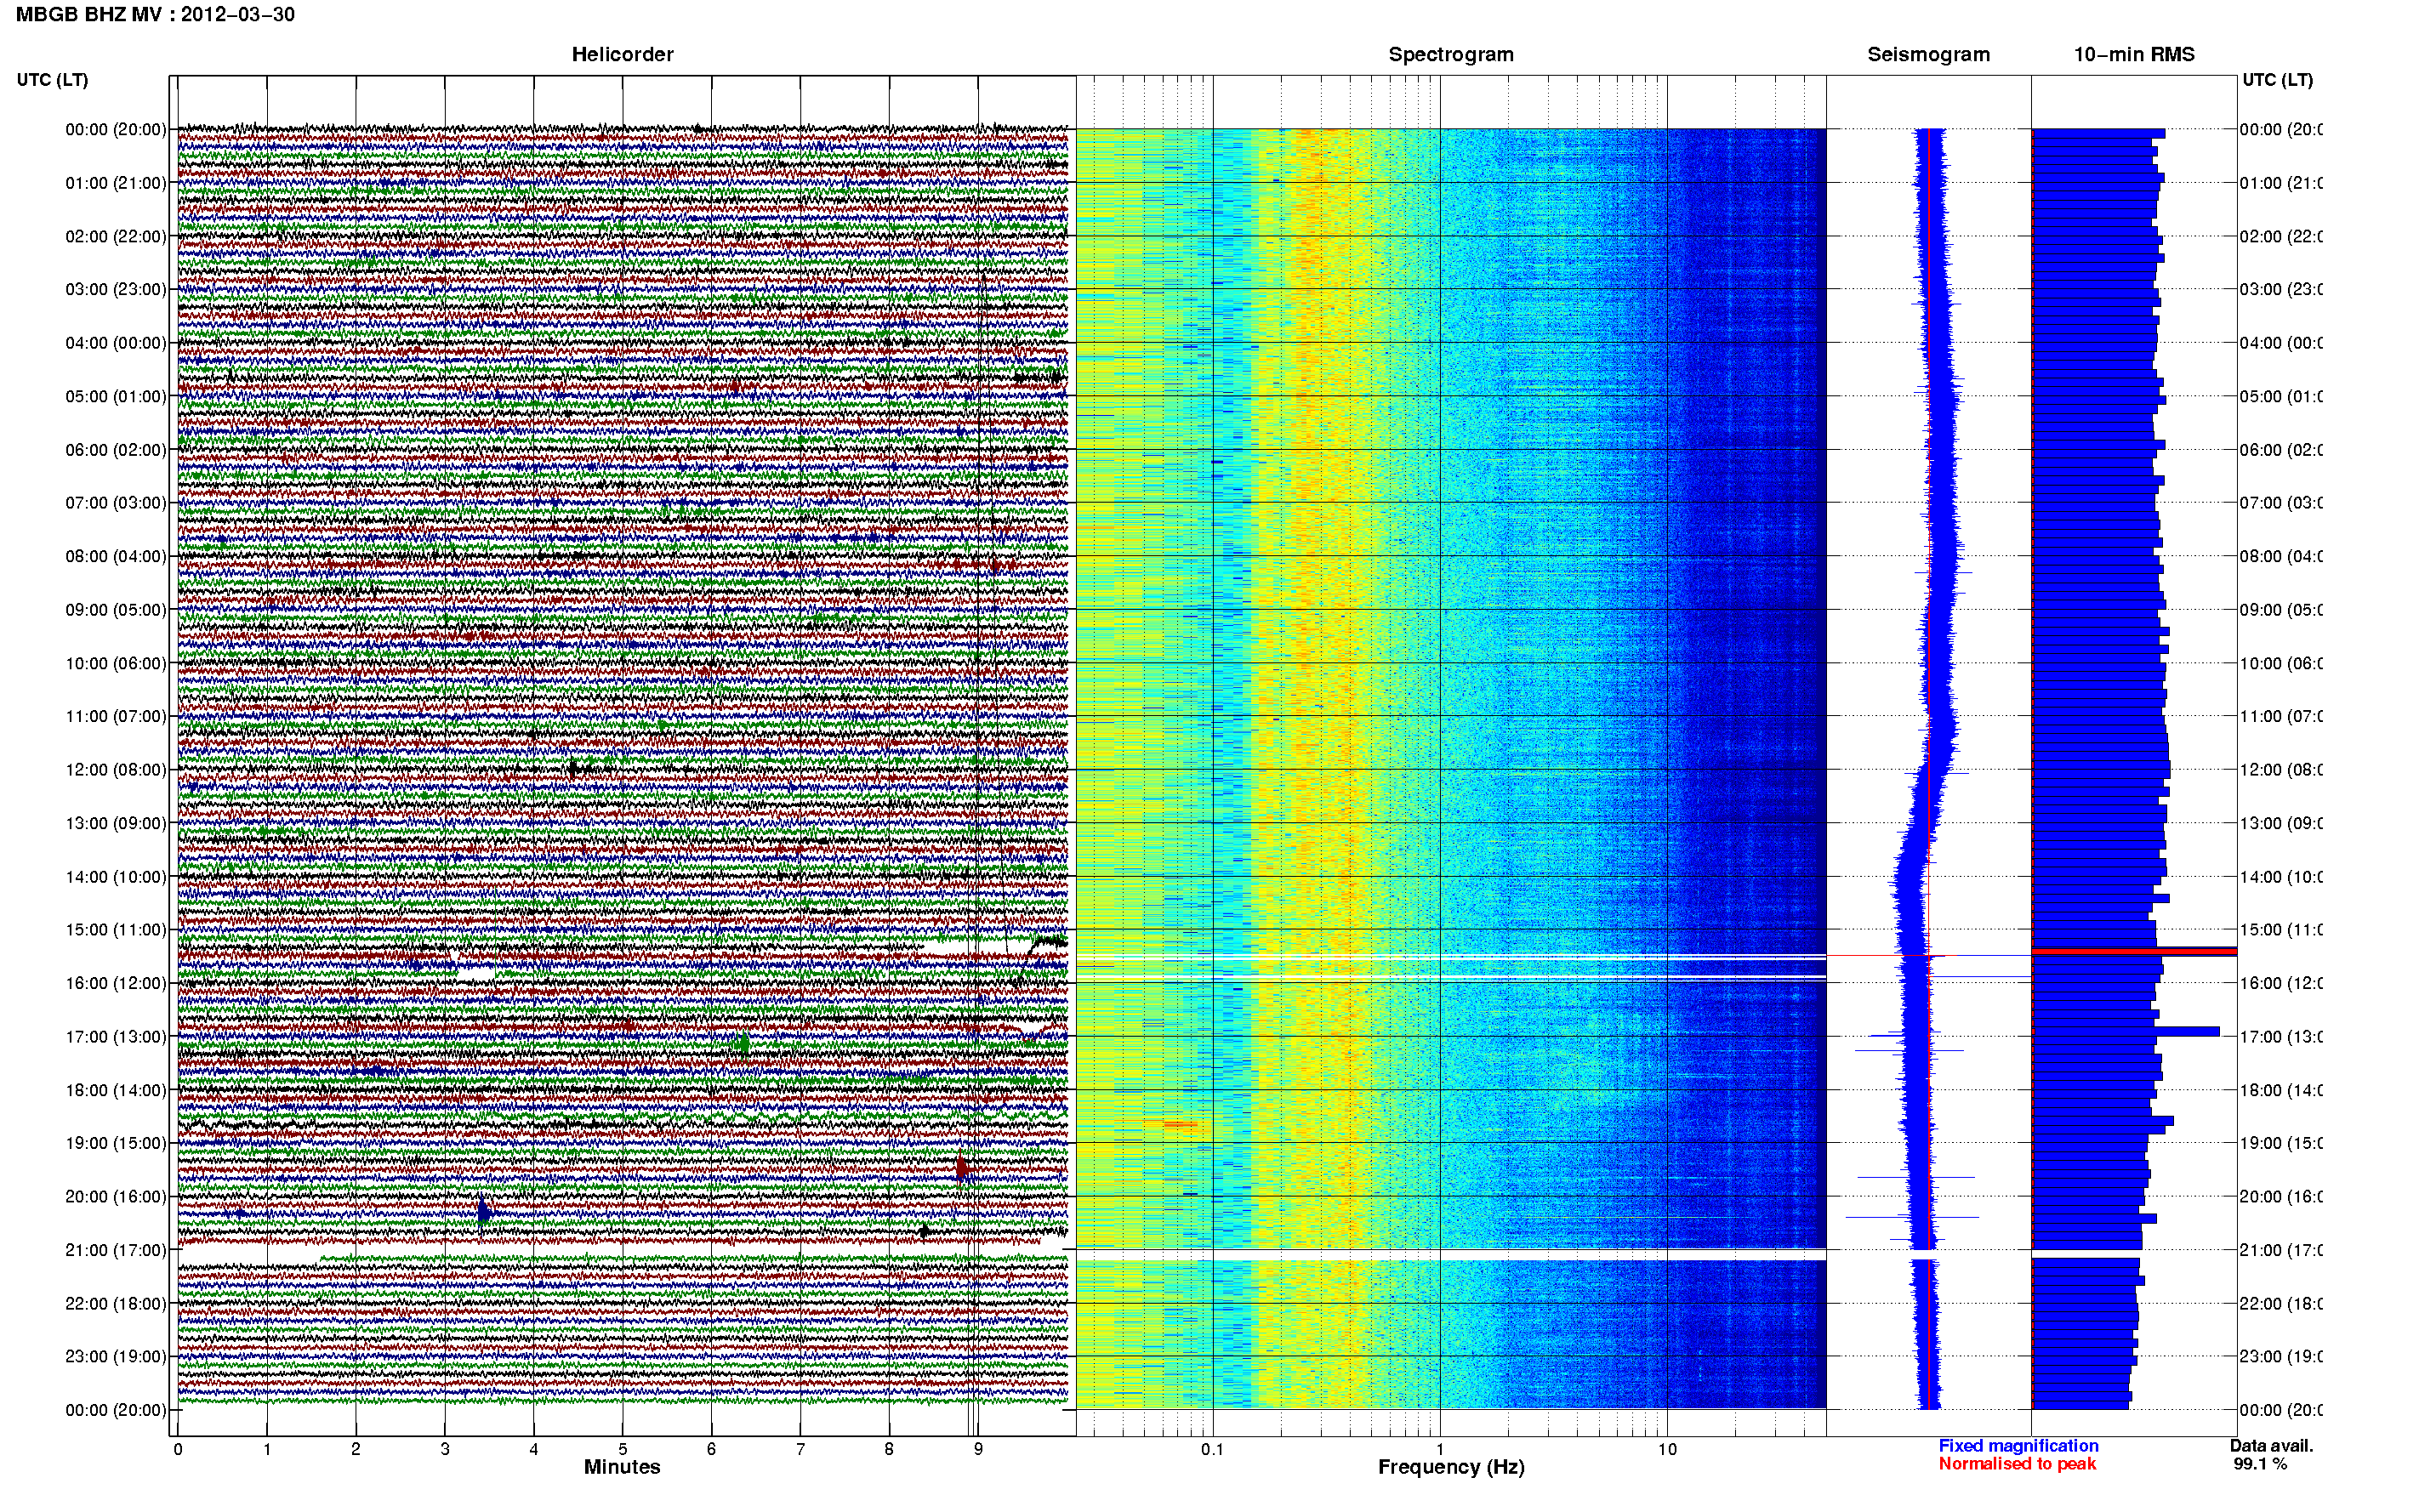Click the "03:00 (23:00)" Helicorder time label
Viewport: 2419px width, 1512px height.
(116, 289)
